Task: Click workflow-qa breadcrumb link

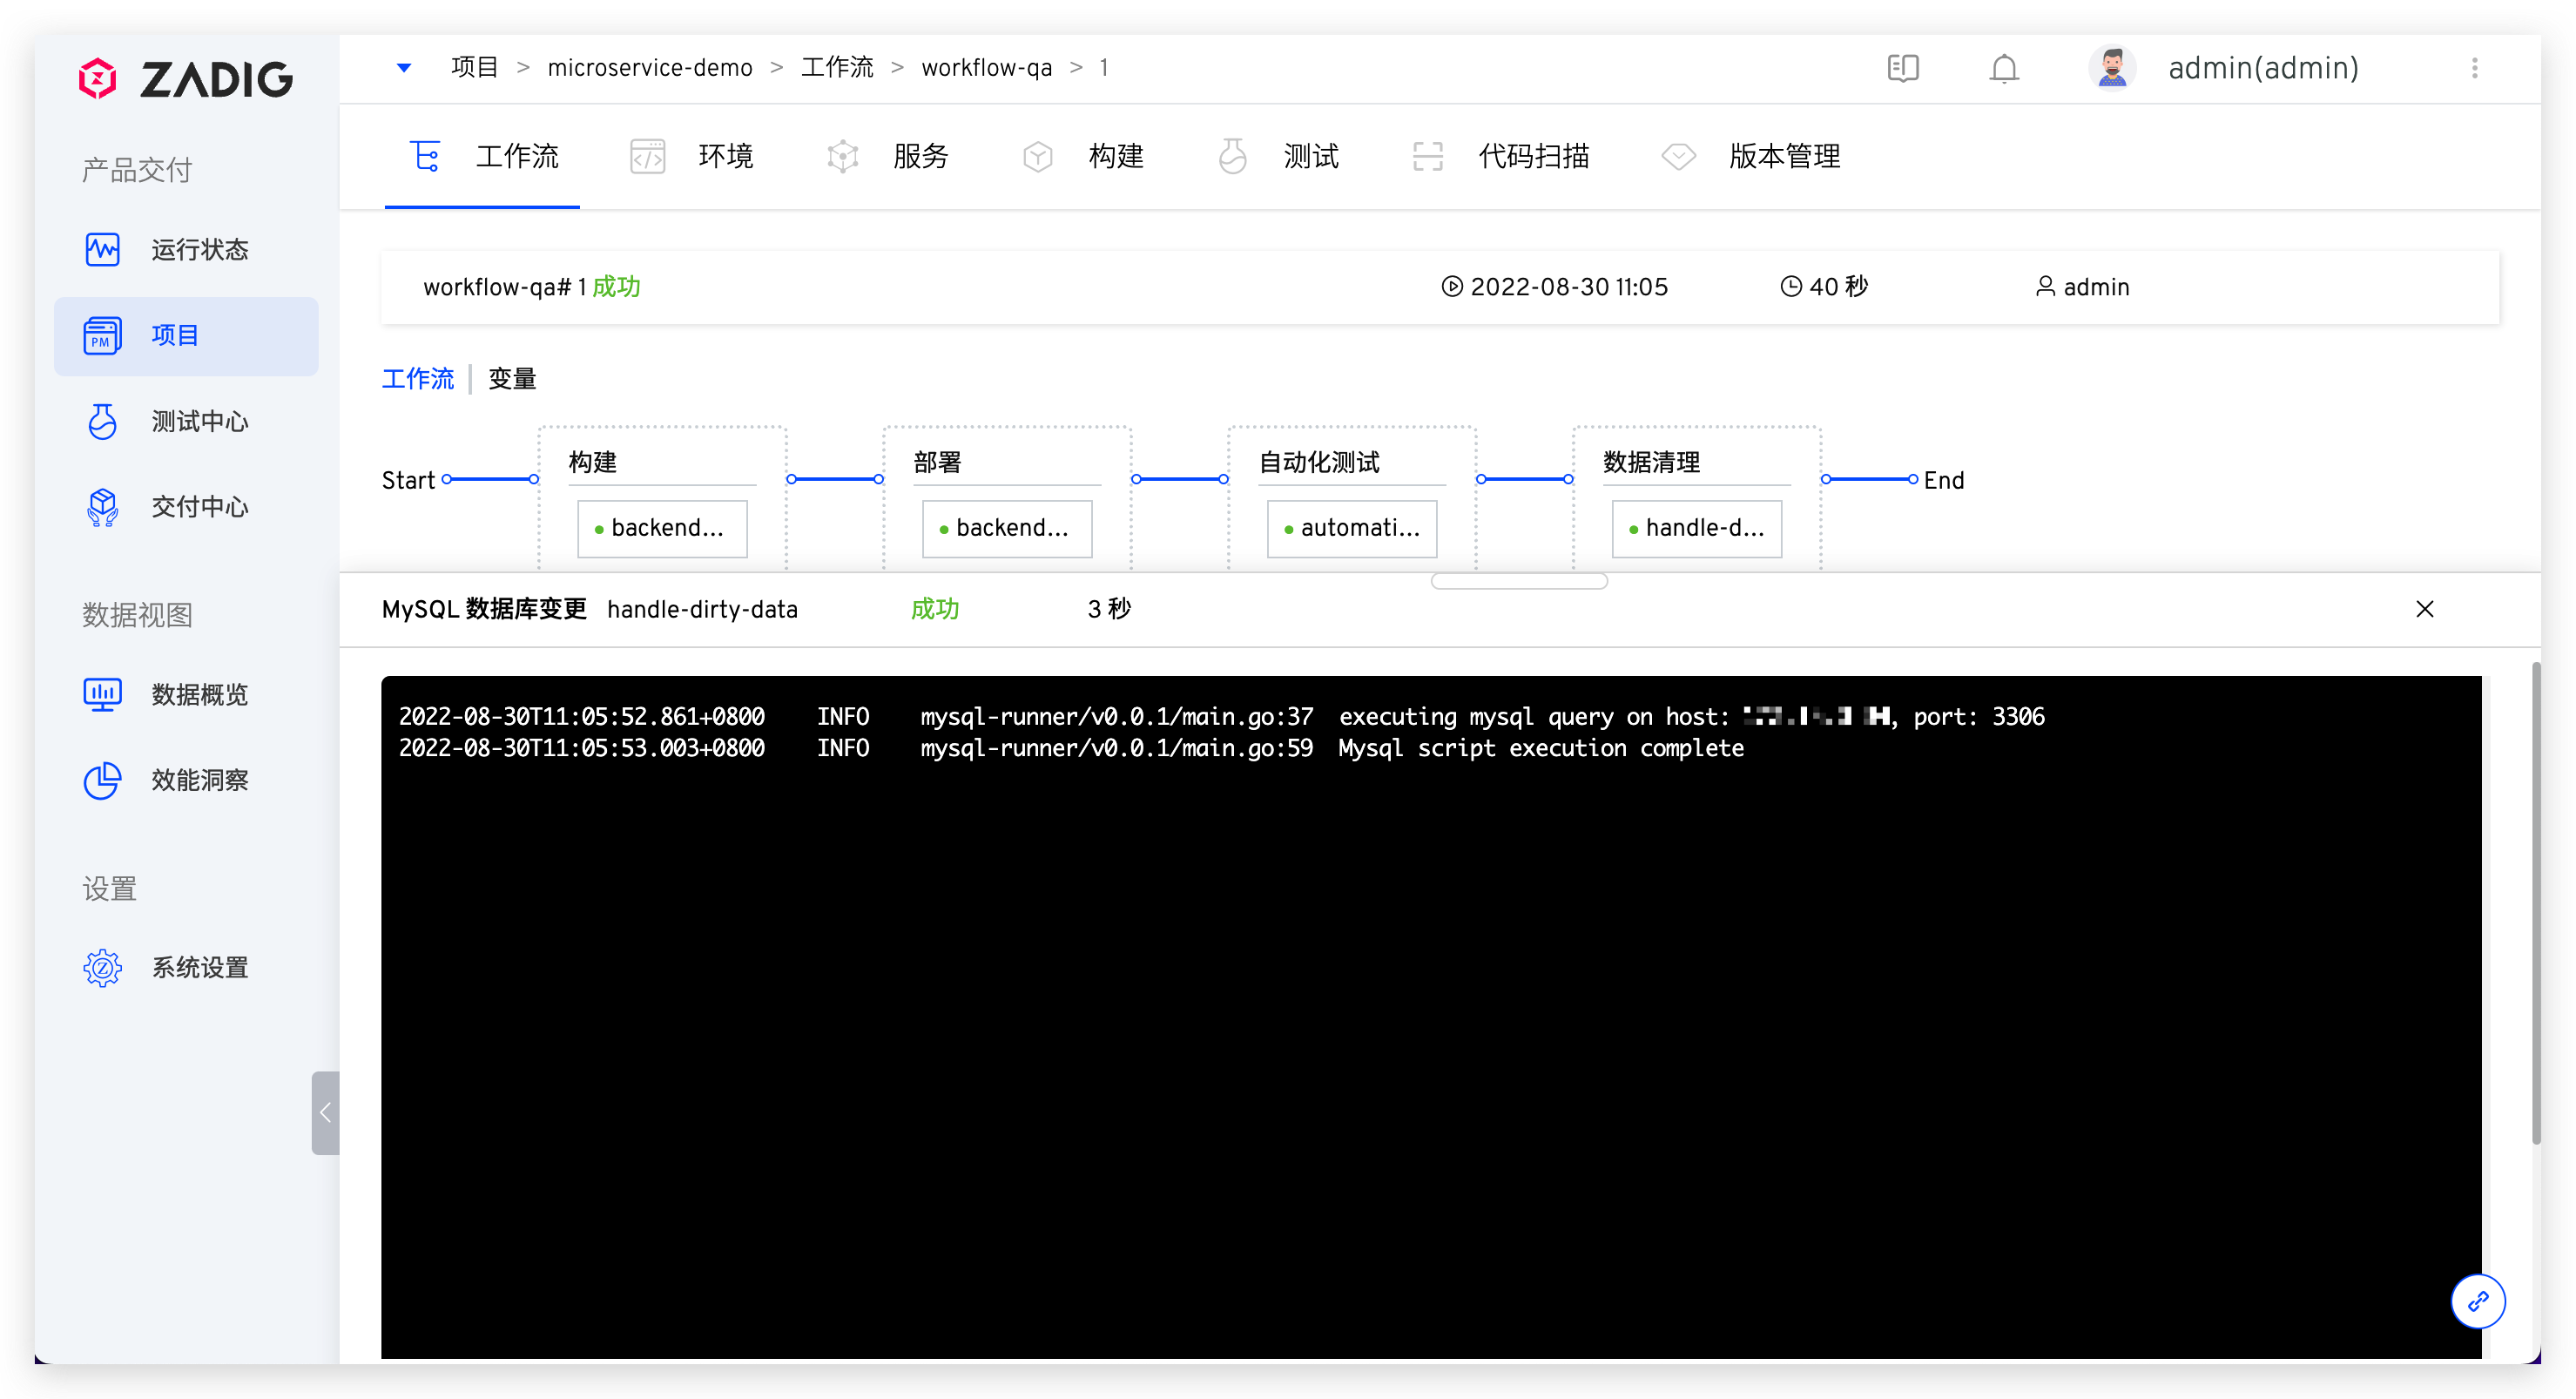Action: 986,68
